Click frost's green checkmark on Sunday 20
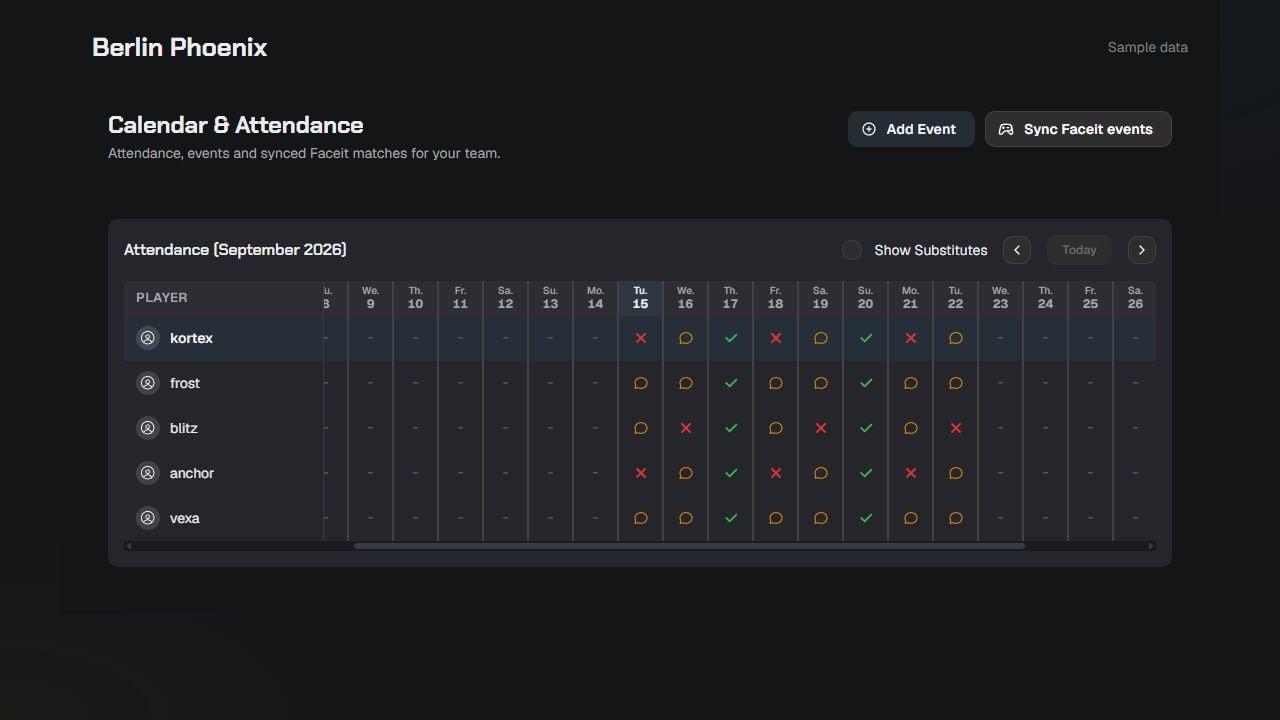This screenshot has height=720, width=1280. (866, 383)
